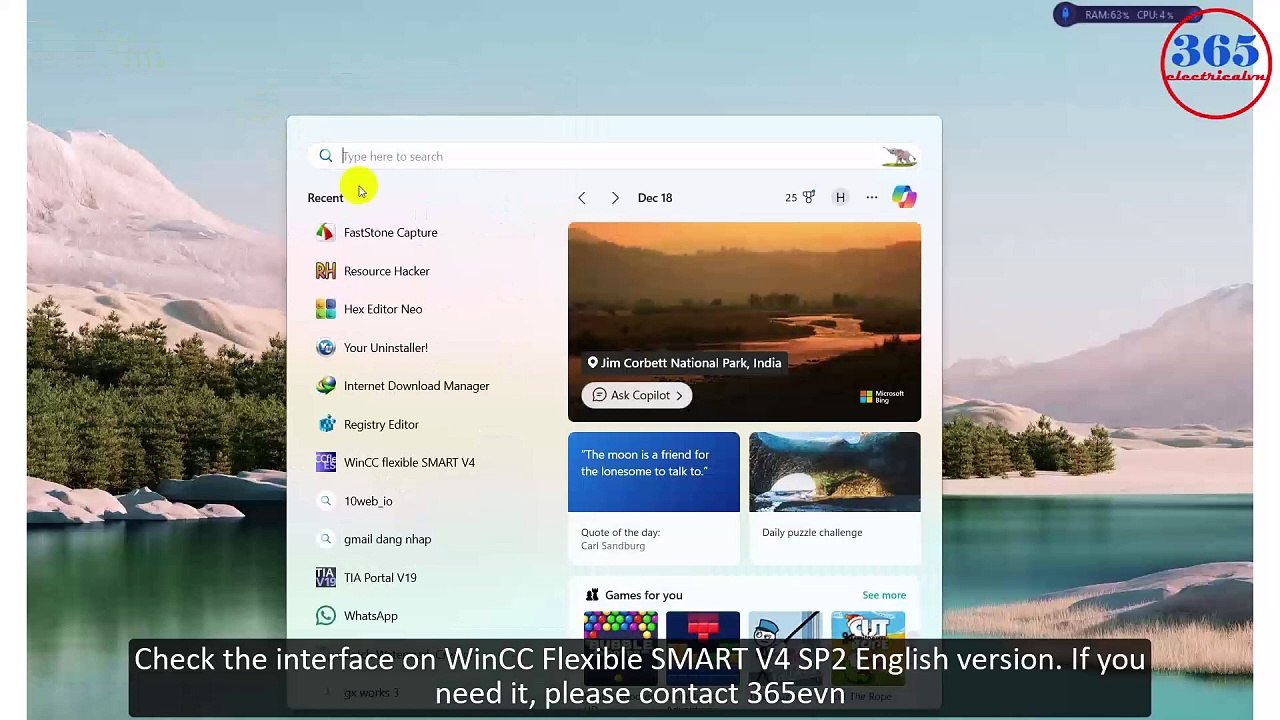Click the Dec 18 date label
The image size is (1280, 720).
(x=655, y=198)
